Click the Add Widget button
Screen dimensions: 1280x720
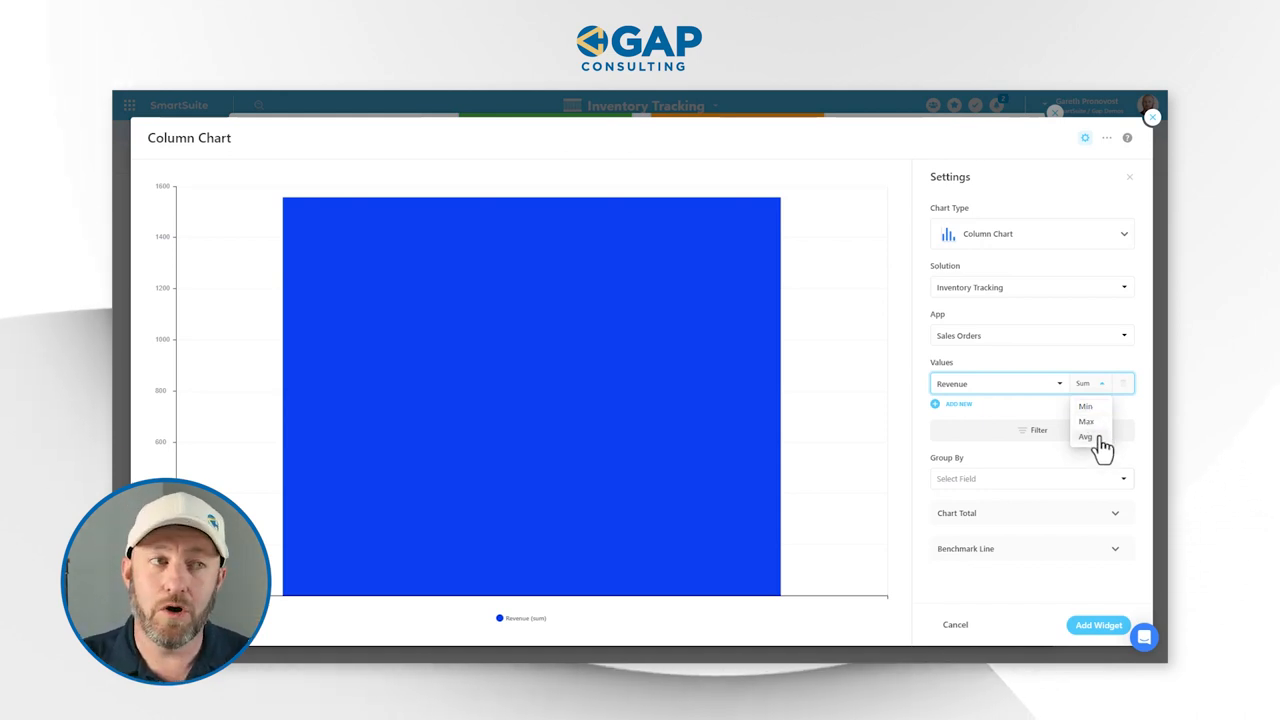point(1099,625)
